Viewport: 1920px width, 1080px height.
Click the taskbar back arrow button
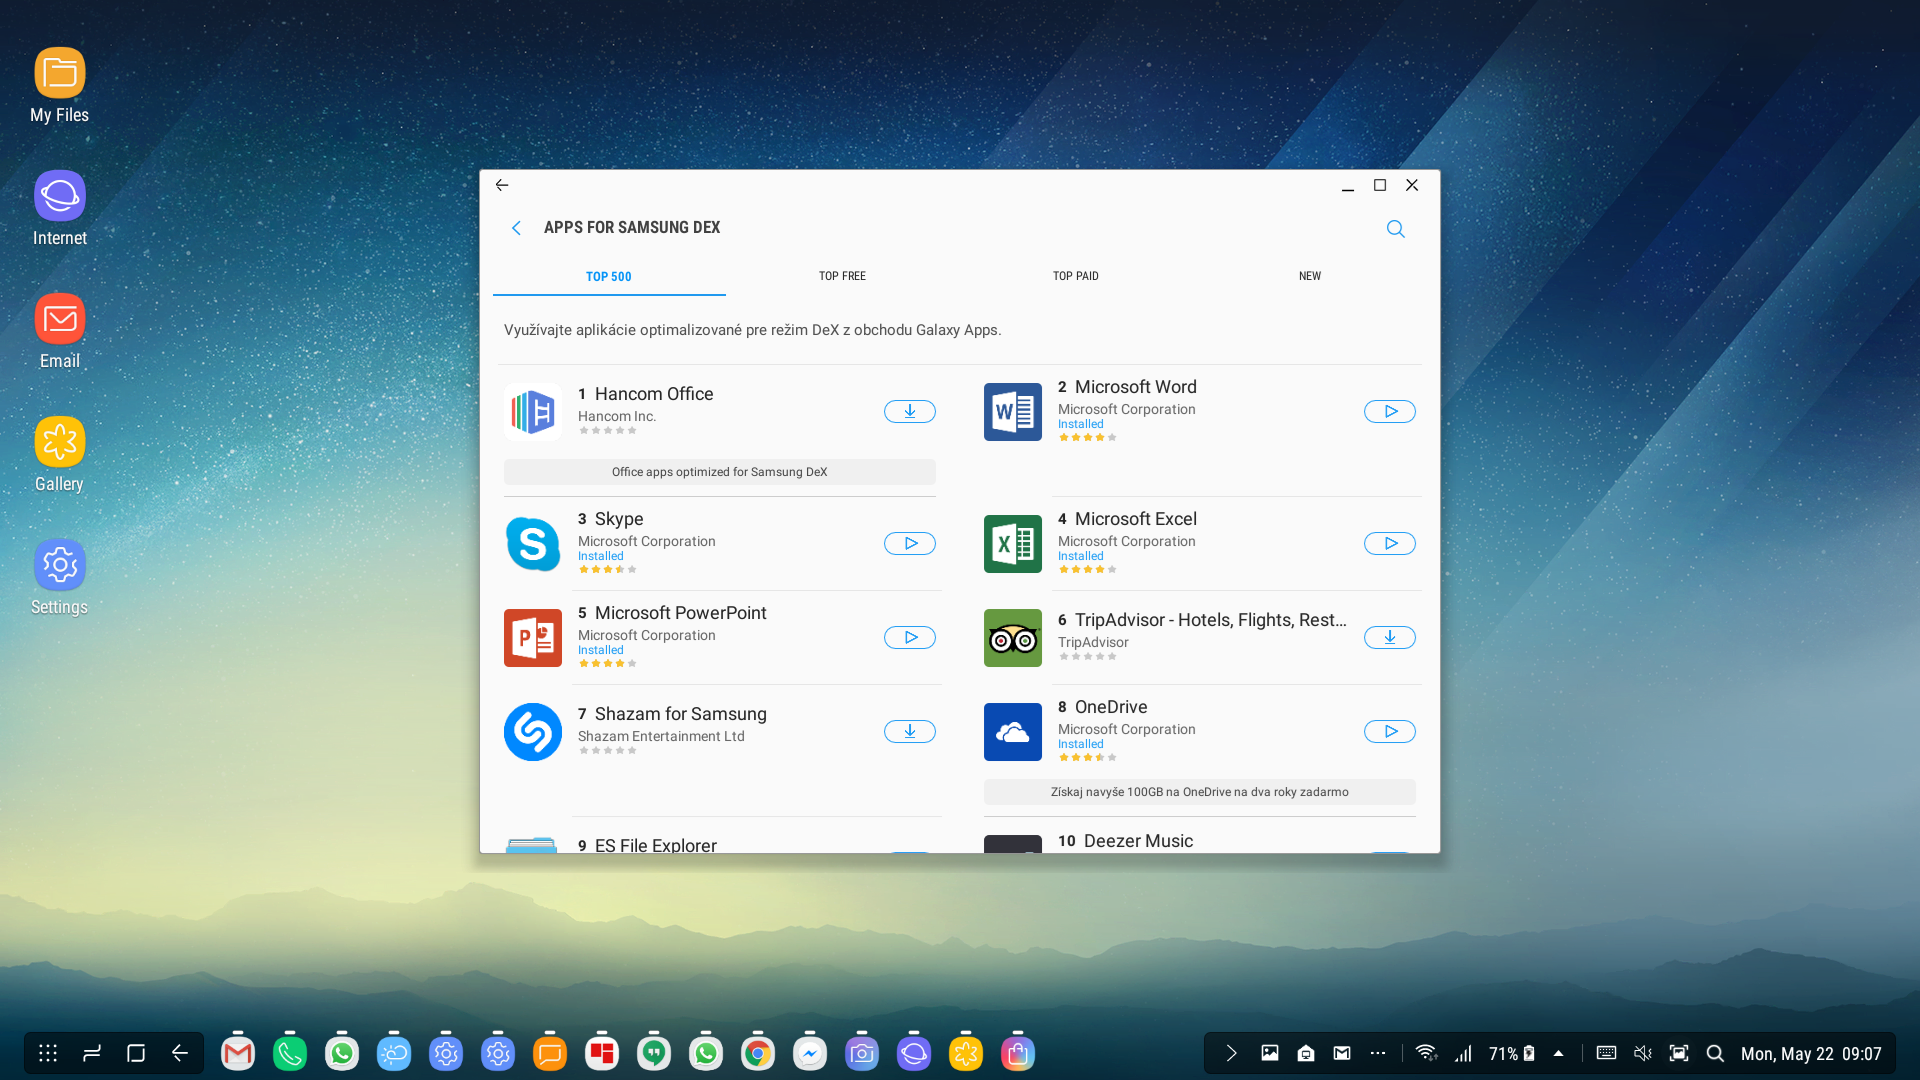pyautogui.click(x=180, y=1053)
